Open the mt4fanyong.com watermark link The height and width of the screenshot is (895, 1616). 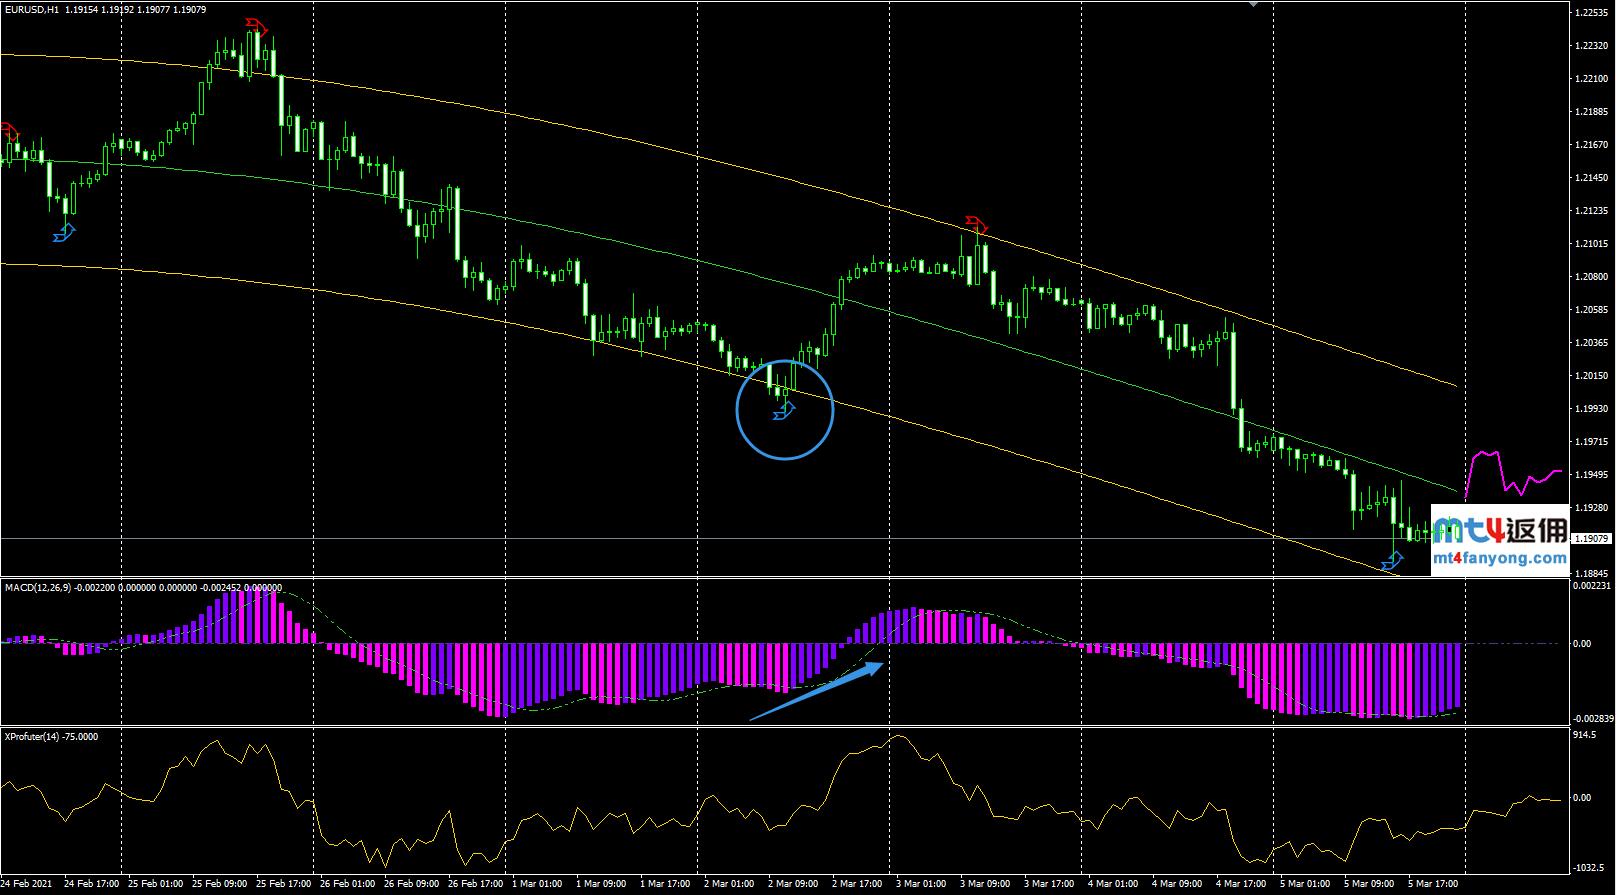tap(1499, 559)
